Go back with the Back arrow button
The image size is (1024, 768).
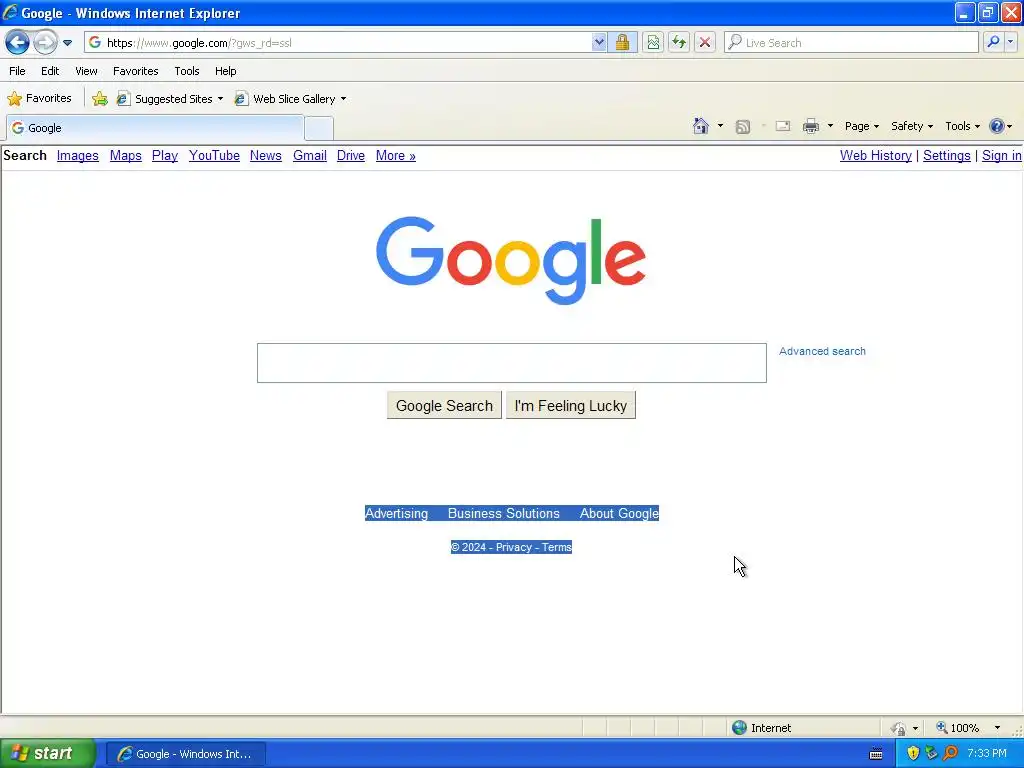point(17,42)
